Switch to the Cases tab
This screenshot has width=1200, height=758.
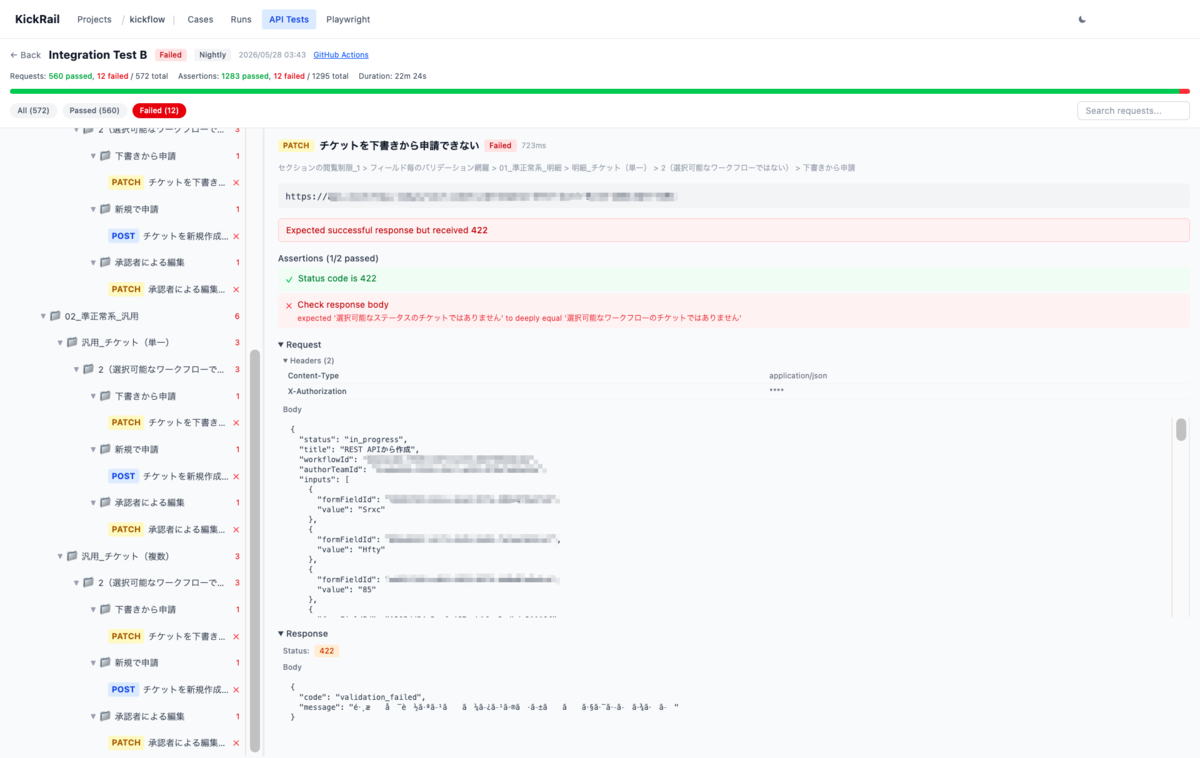[x=200, y=19]
